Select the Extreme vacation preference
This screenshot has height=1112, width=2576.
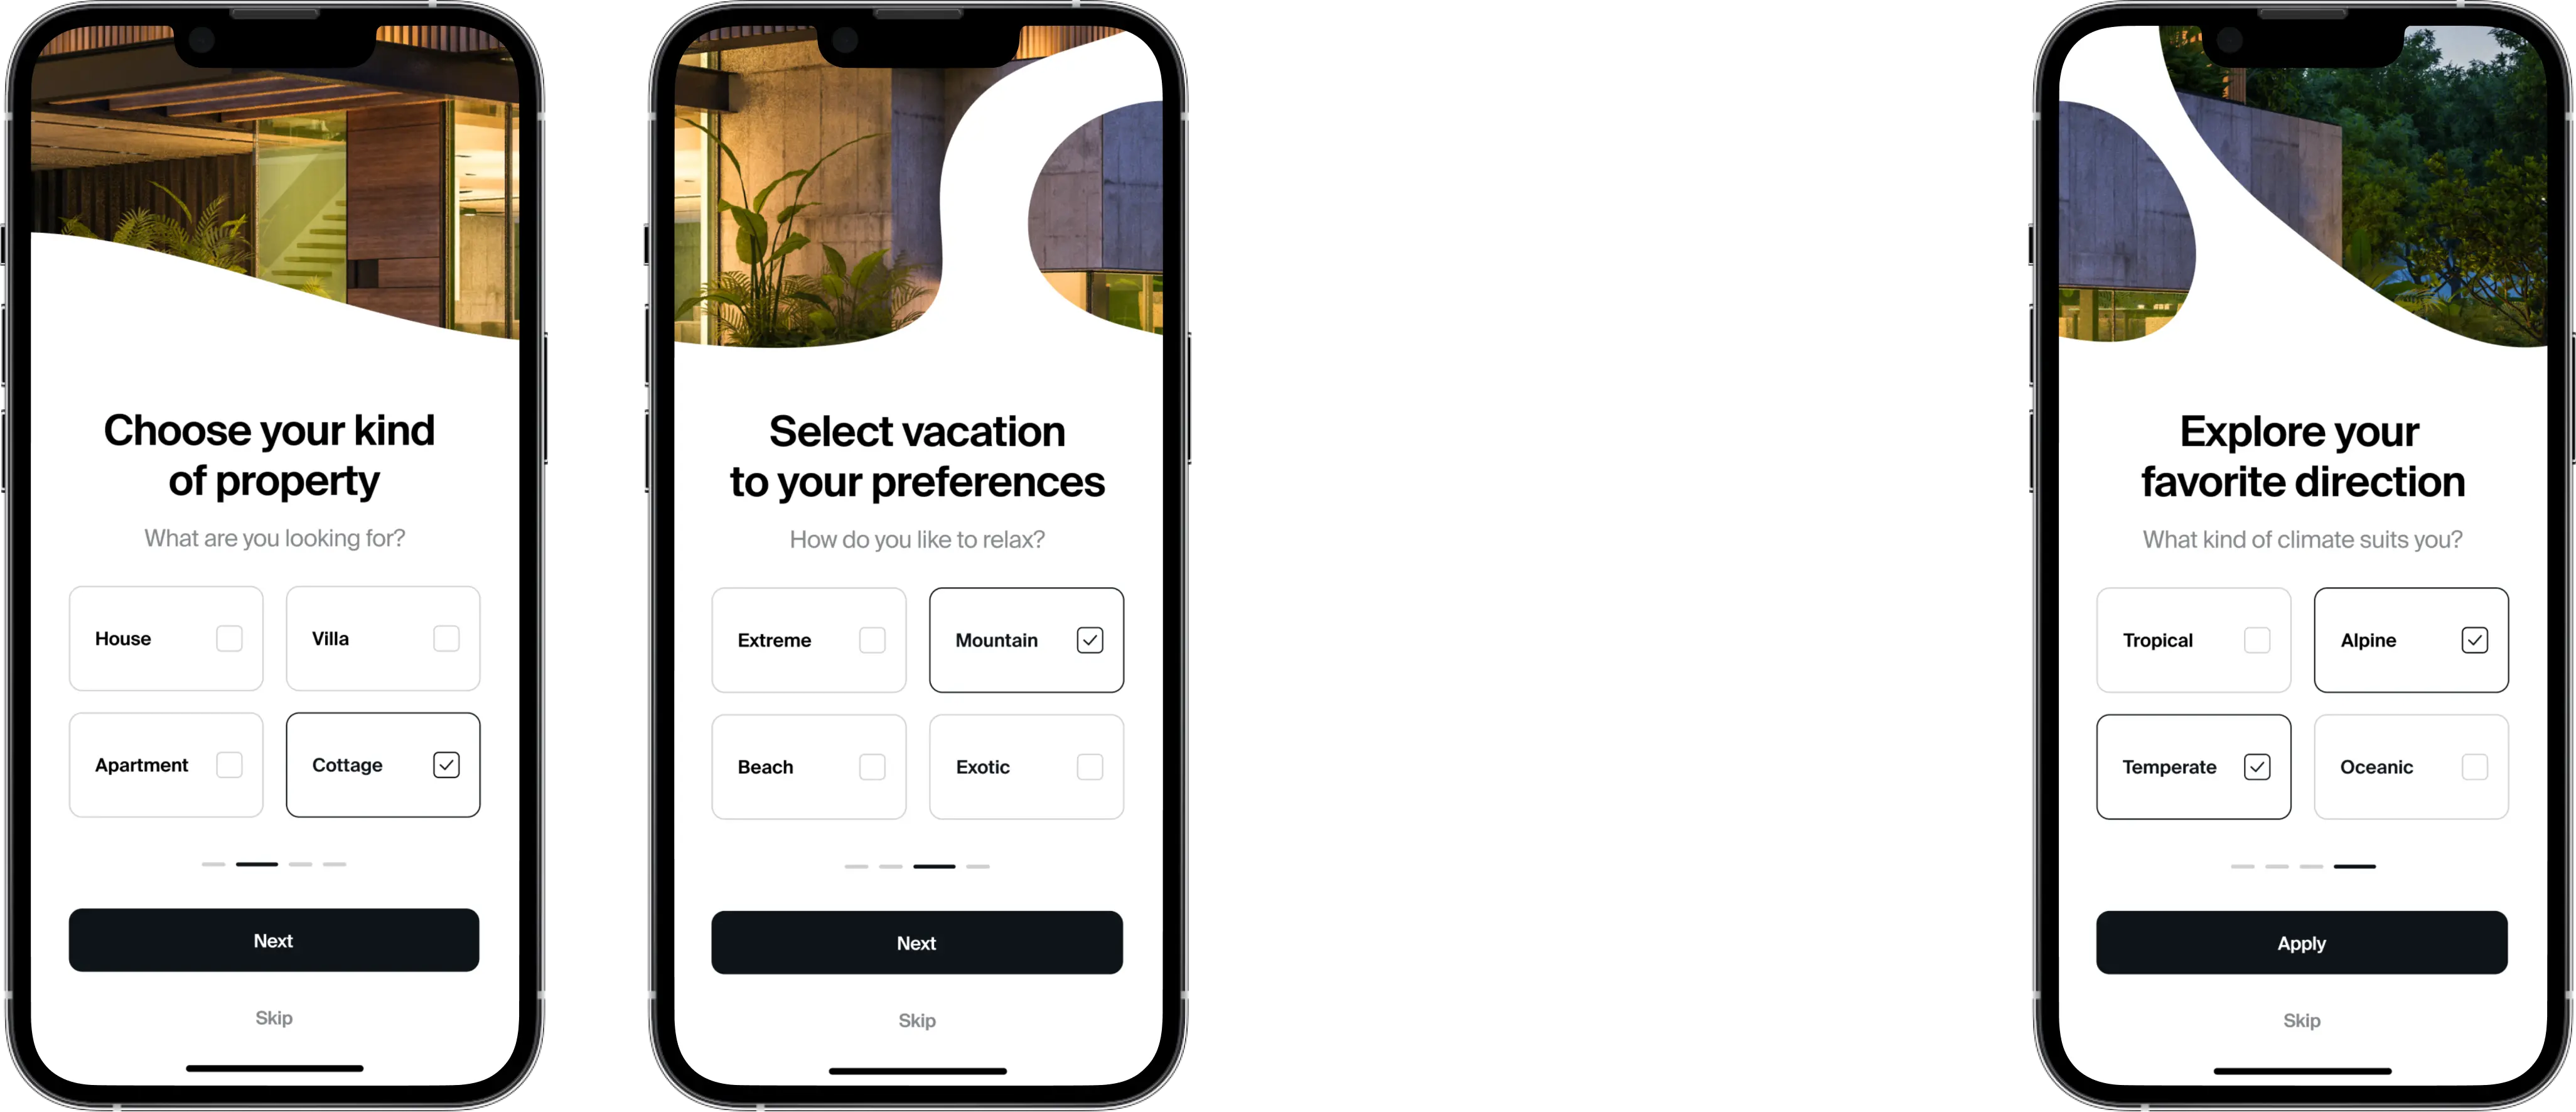click(x=871, y=639)
